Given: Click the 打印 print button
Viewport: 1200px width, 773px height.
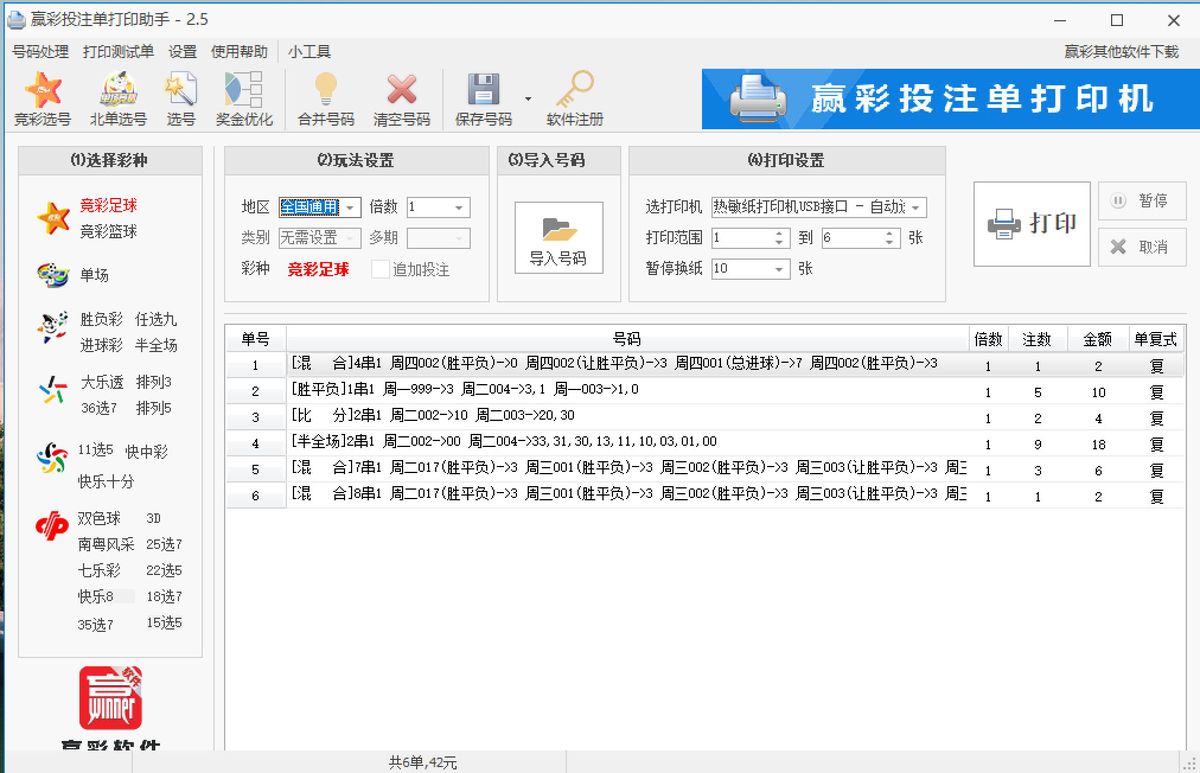Looking at the screenshot, I should click(1032, 223).
